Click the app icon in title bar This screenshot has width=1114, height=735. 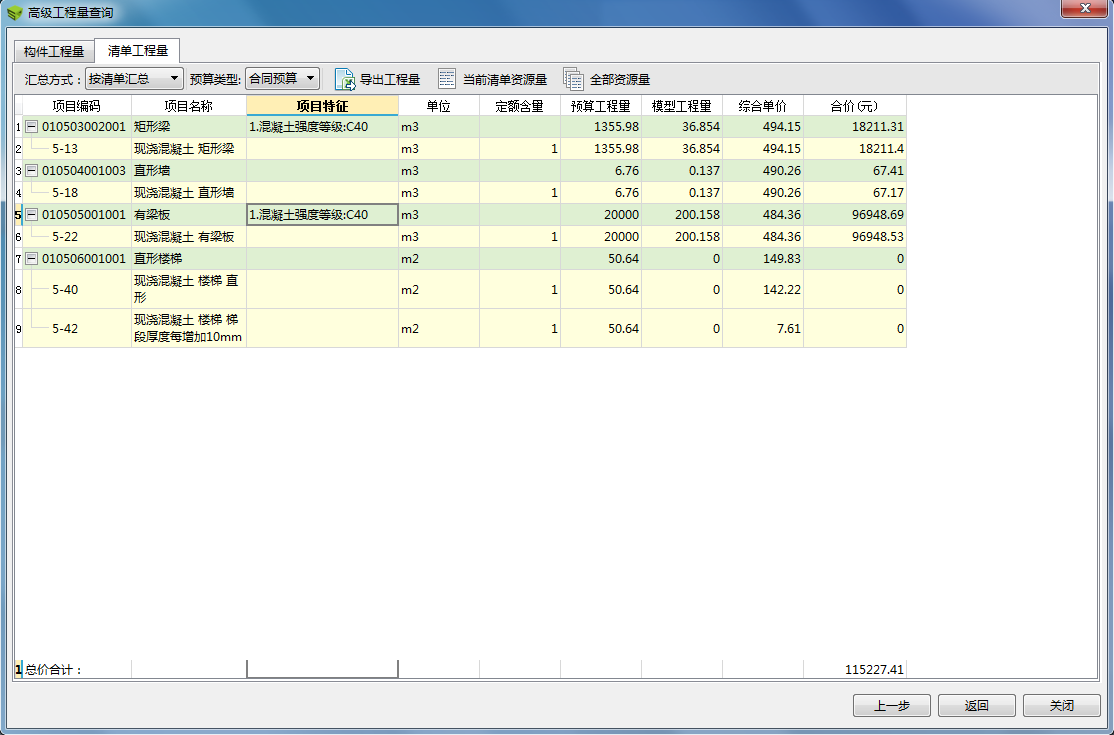point(14,13)
